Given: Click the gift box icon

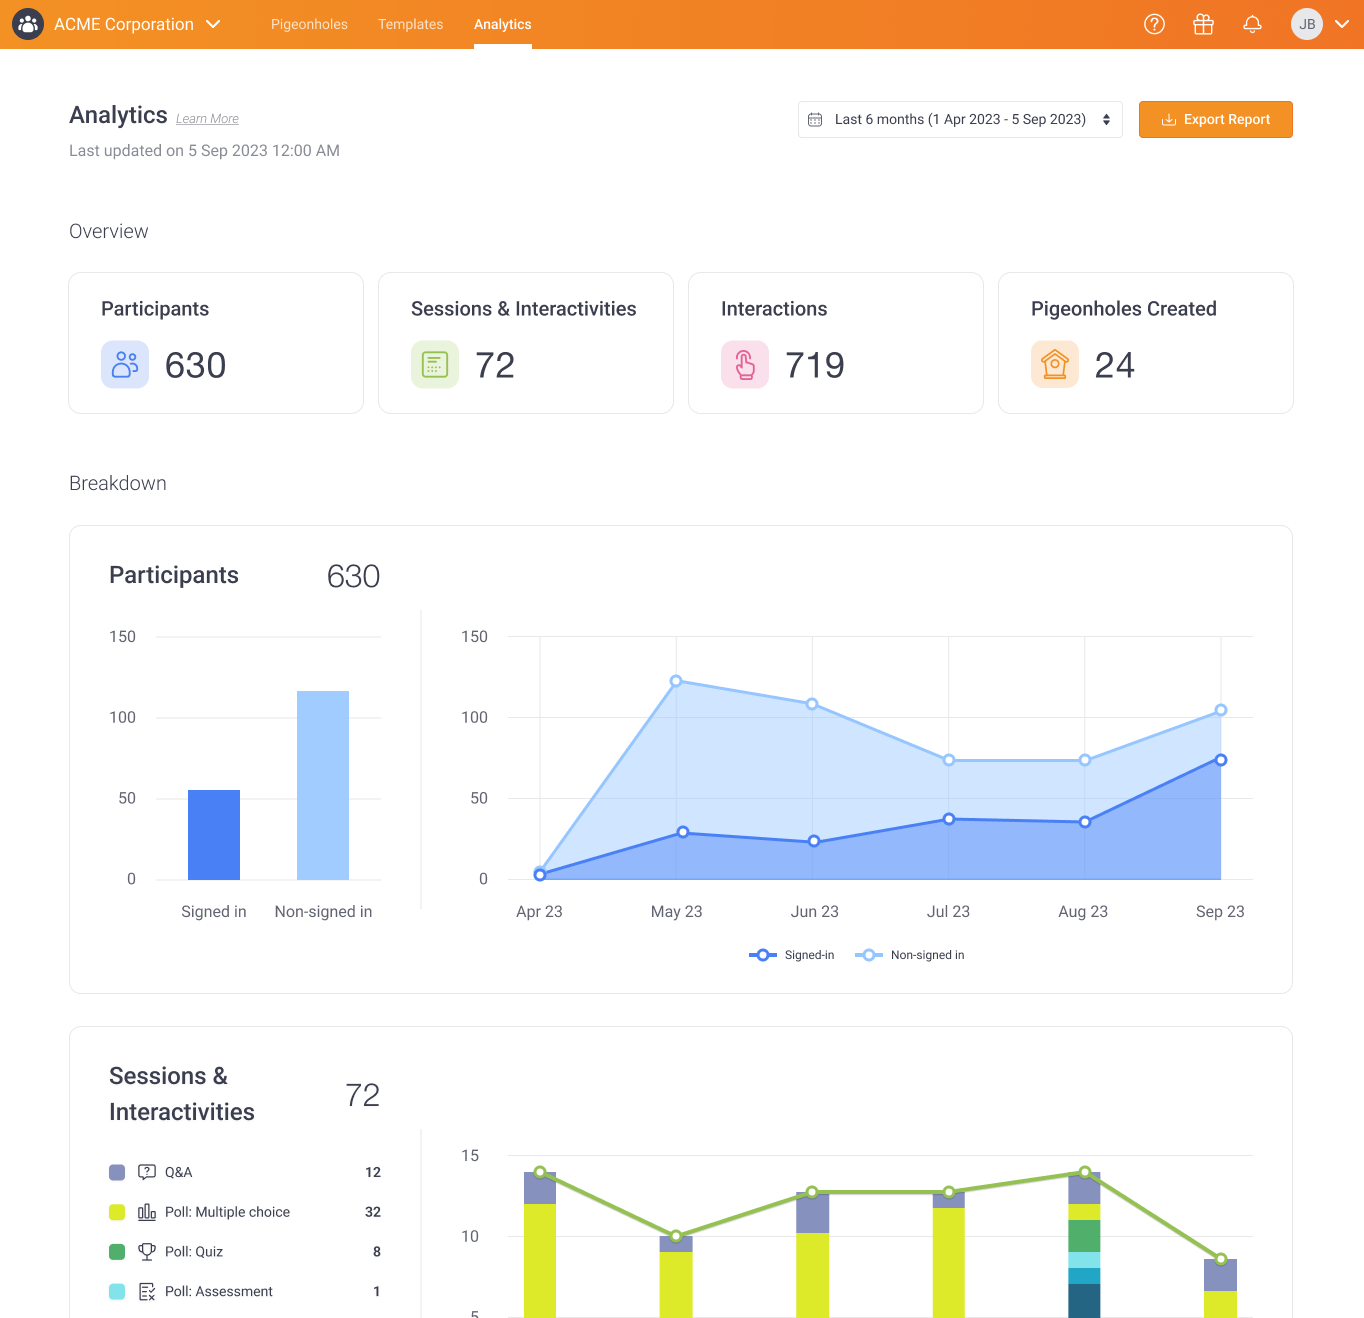Looking at the screenshot, I should 1203,24.
